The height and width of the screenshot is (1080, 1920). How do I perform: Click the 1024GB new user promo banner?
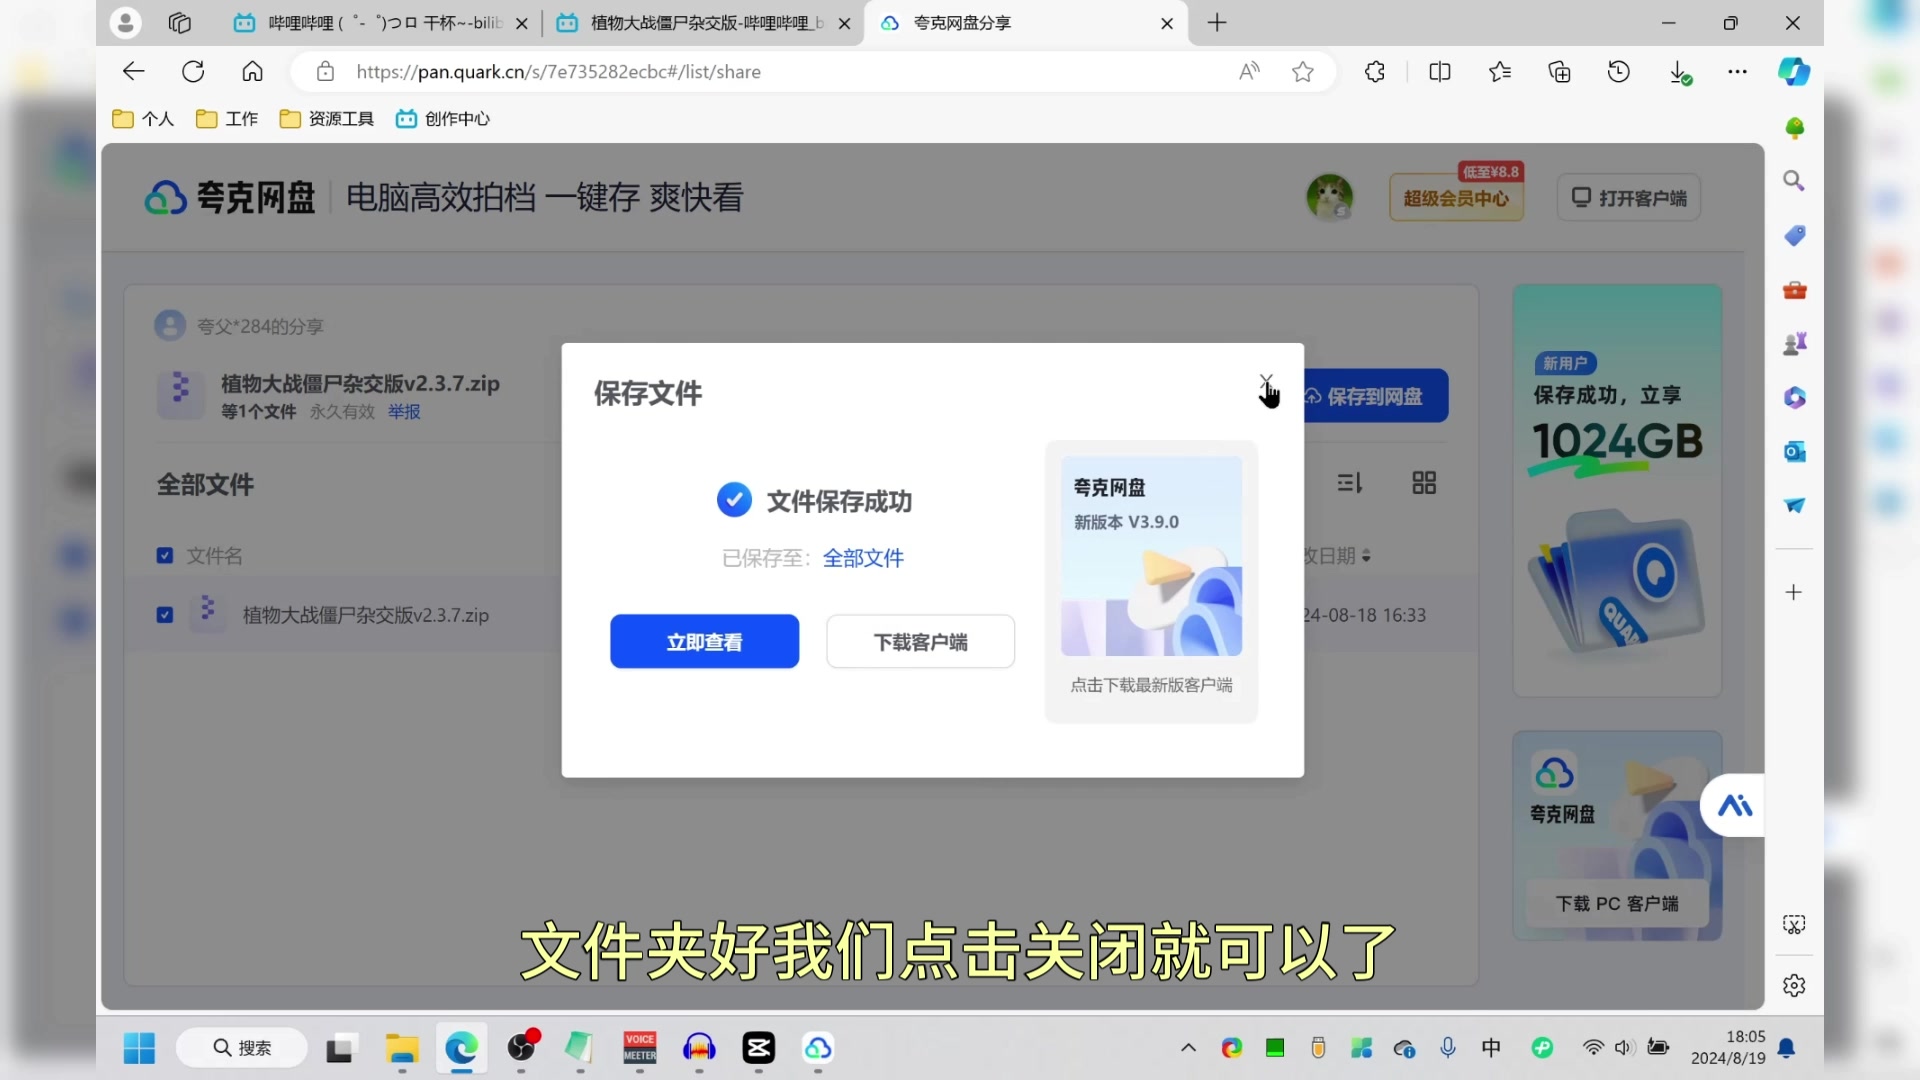(x=1617, y=491)
